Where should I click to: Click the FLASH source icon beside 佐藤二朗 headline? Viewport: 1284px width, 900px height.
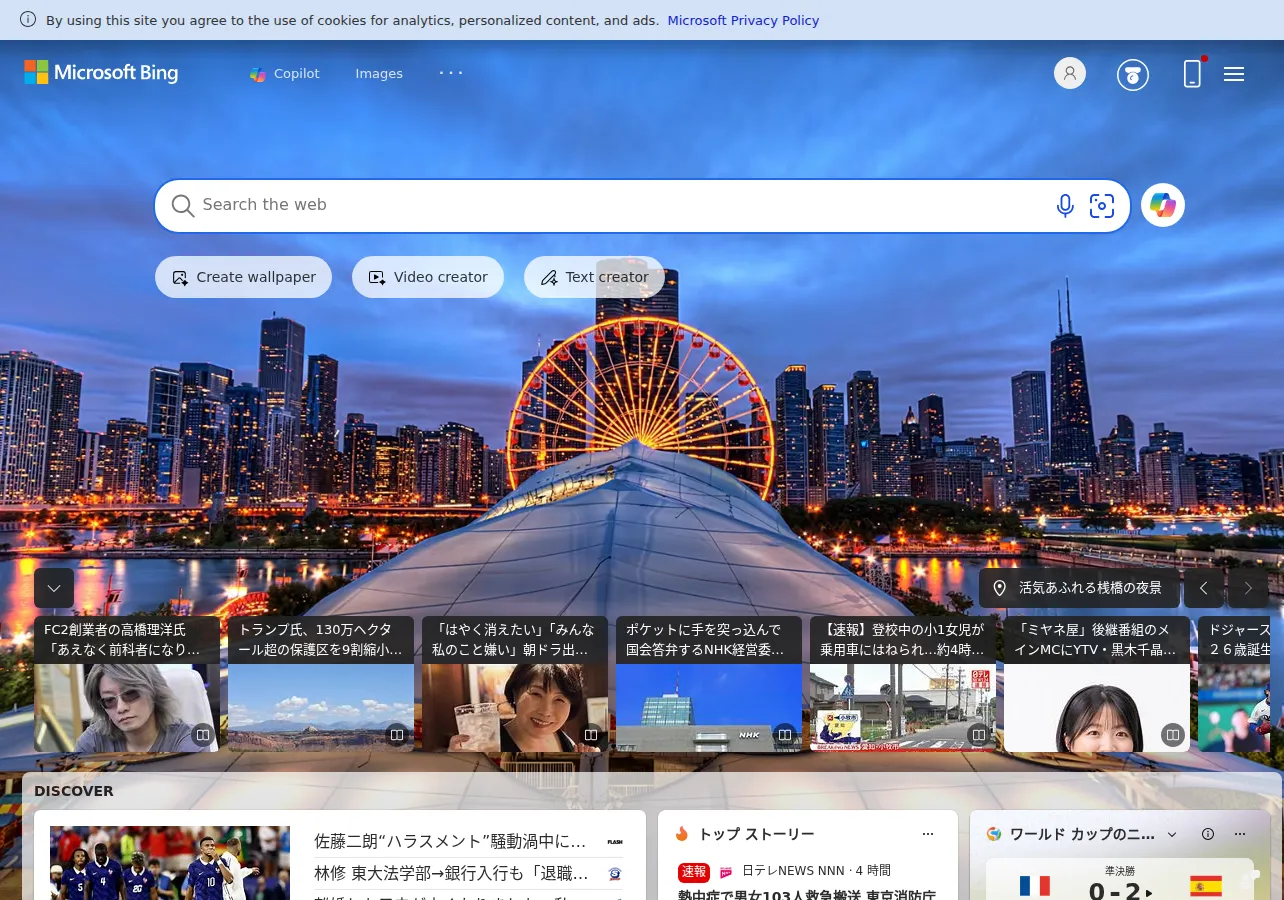tap(615, 842)
